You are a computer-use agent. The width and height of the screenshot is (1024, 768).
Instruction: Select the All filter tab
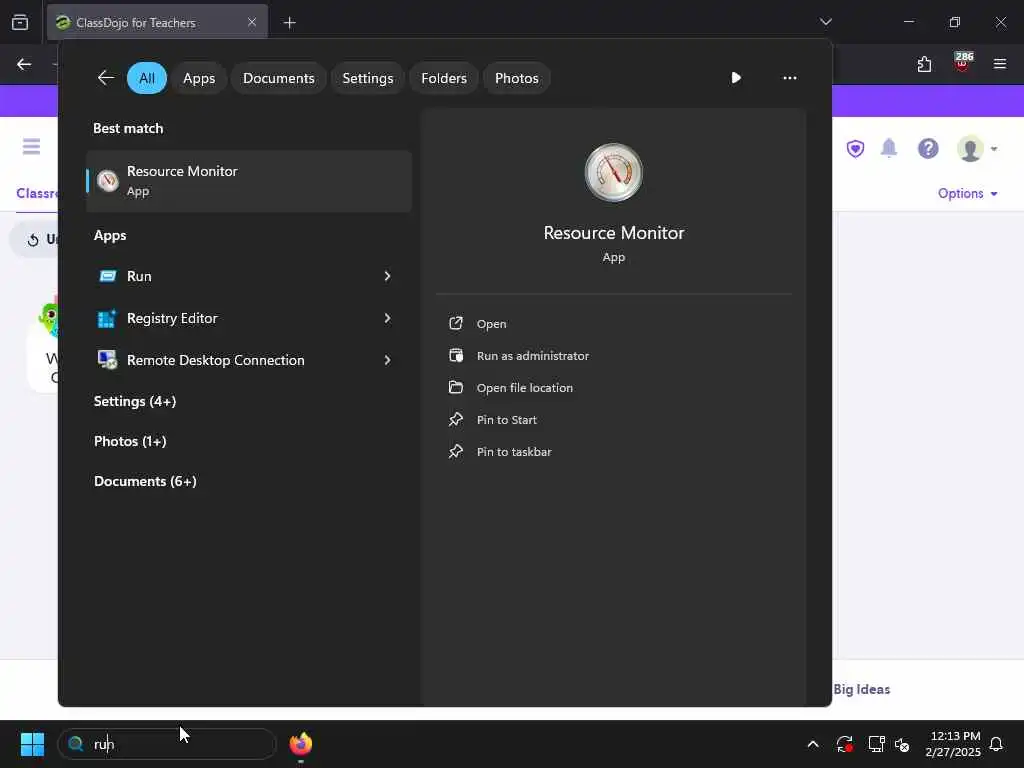[x=147, y=78]
